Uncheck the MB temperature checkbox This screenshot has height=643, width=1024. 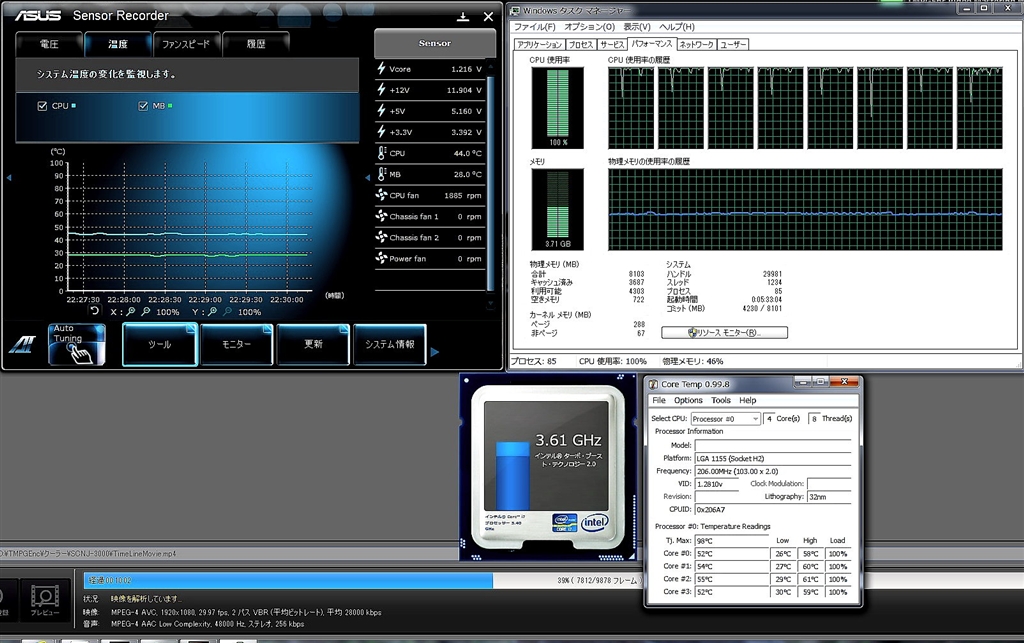pos(143,105)
